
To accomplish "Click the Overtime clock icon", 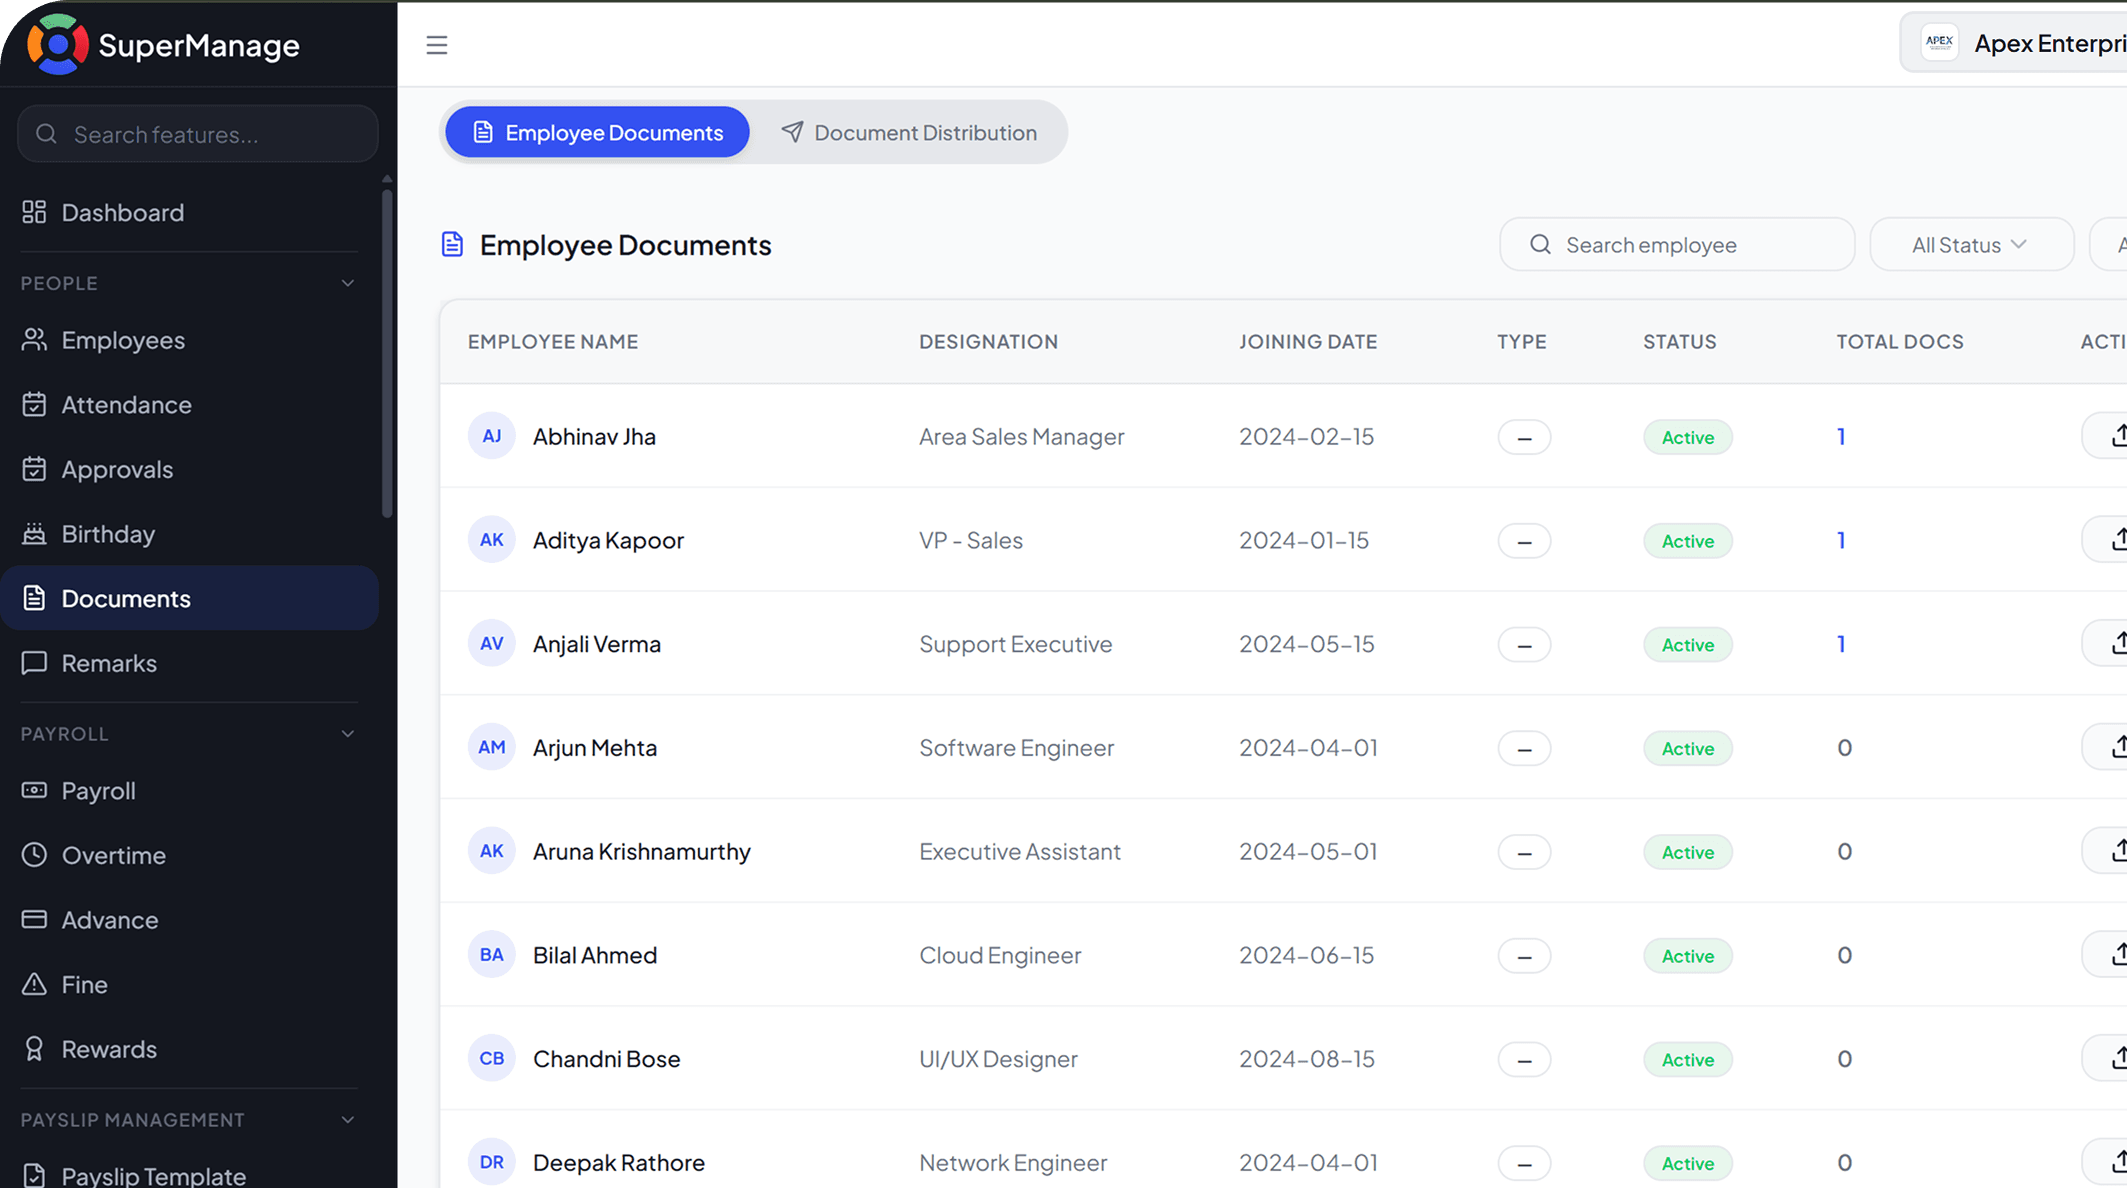I will point(34,855).
